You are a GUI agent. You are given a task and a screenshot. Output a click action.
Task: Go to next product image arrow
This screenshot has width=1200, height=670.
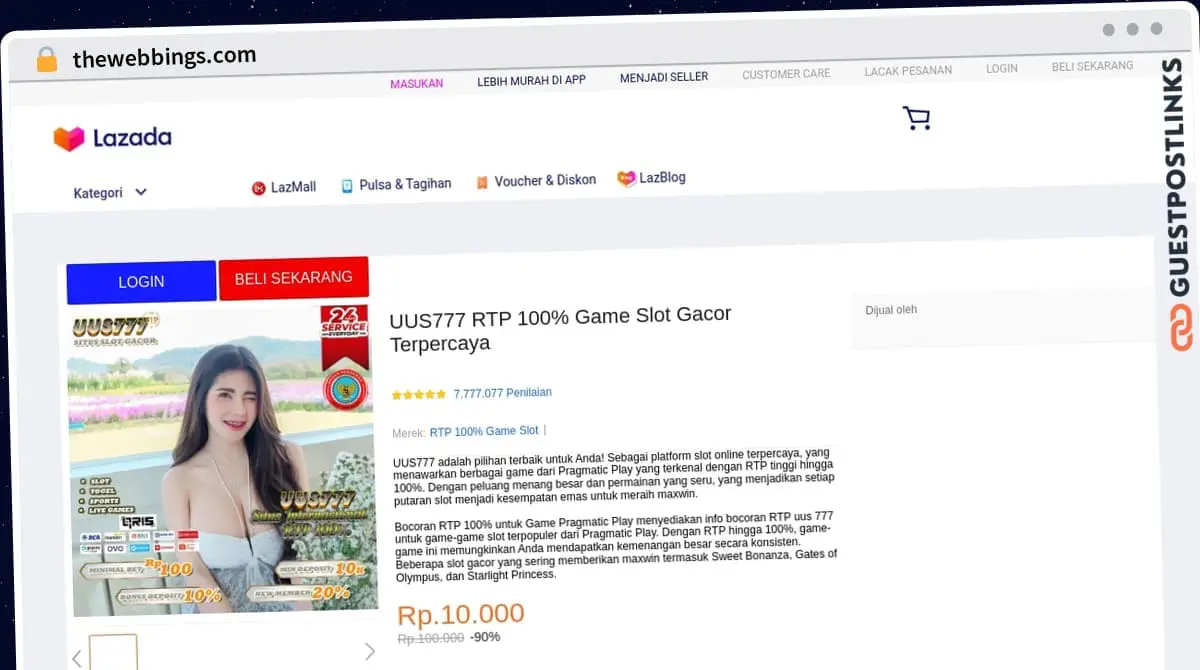(369, 652)
